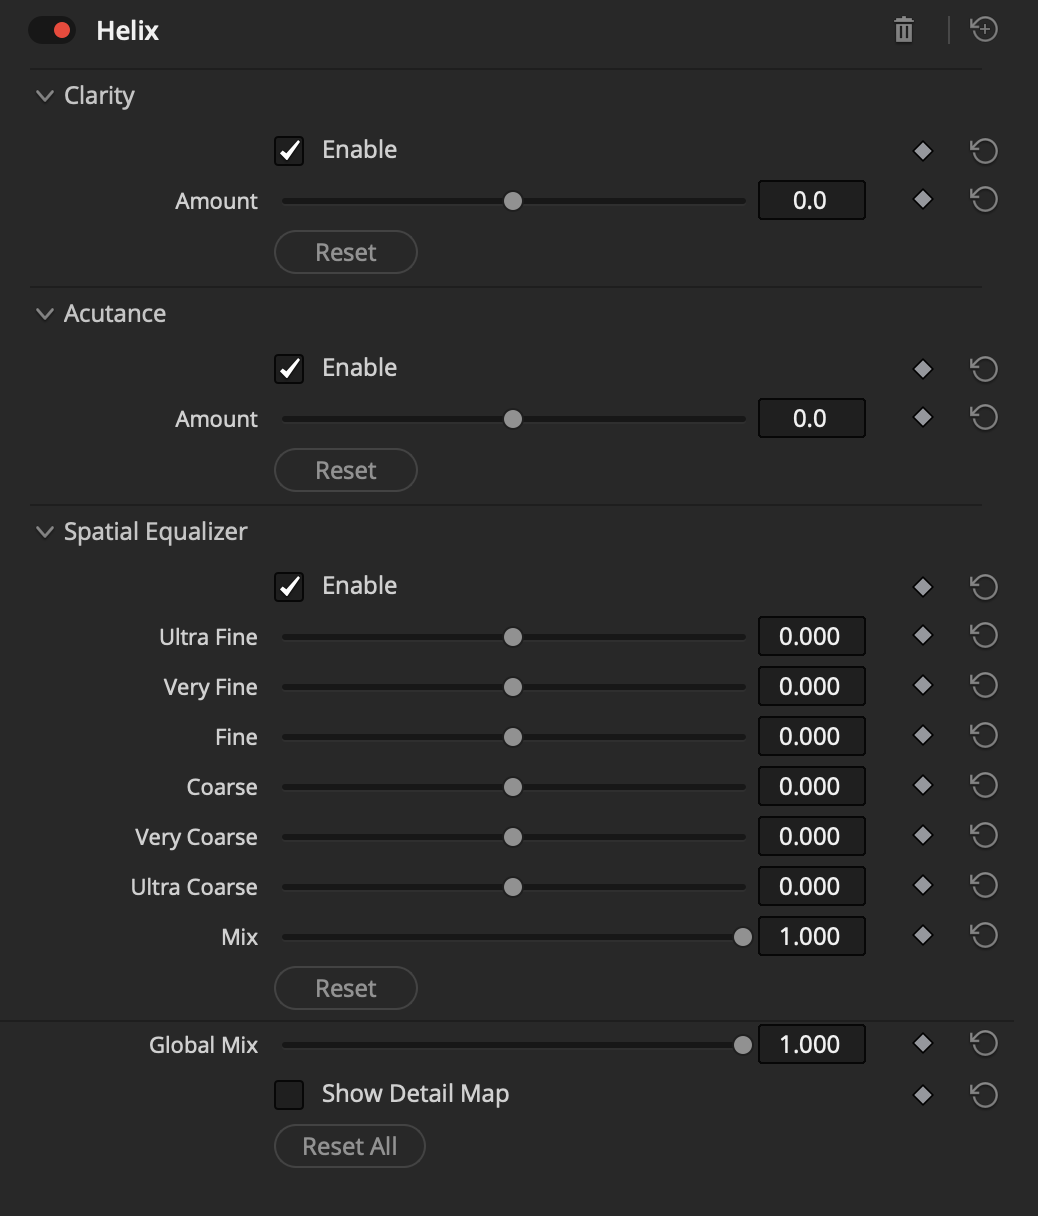This screenshot has width=1038, height=1216.
Task: Toggle the Helix effect bypass switch
Action: pos(52,30)
